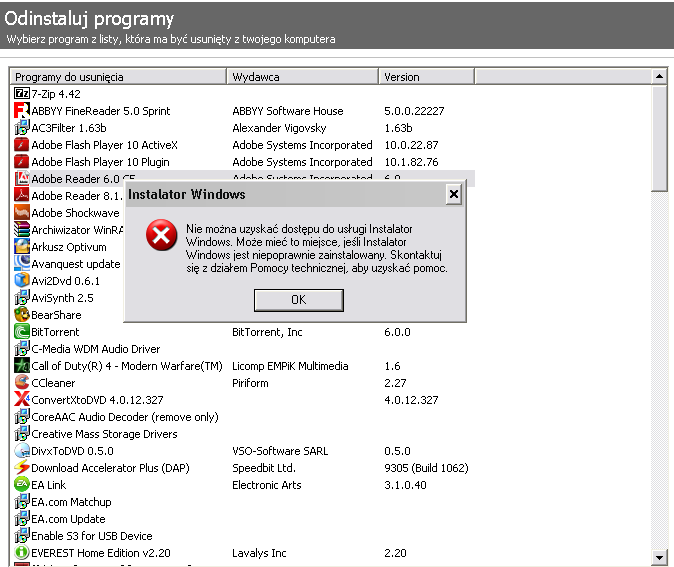
Task: Click the Call of Duty 4 icon
Action: click(x=21, y=365)
